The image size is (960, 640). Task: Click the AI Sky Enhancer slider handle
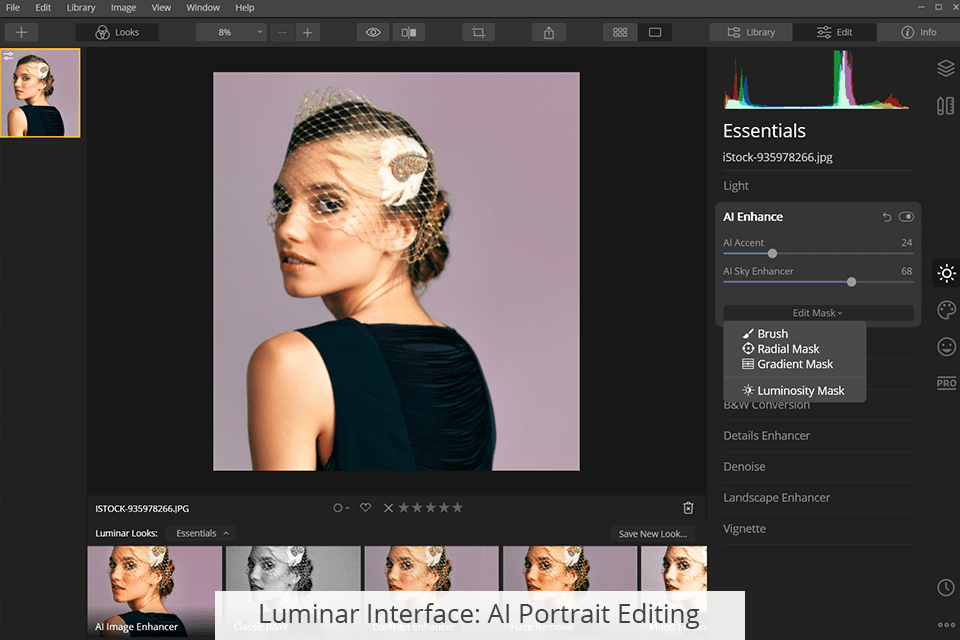pyautogui.click(x=851, y=282)
